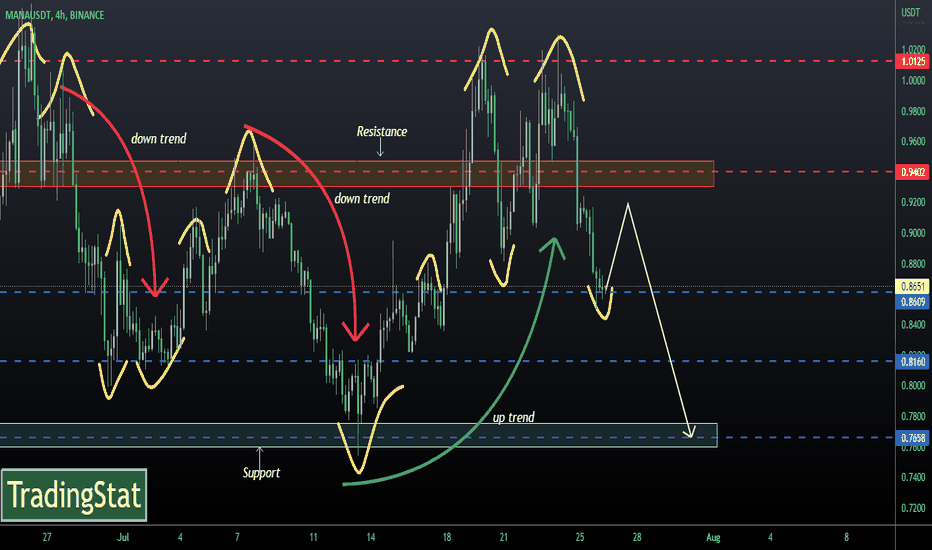Click the 25 date on time axis
The width and height of the screenshot is (932, 550).
pyautogui.click(x=580, y=537)
